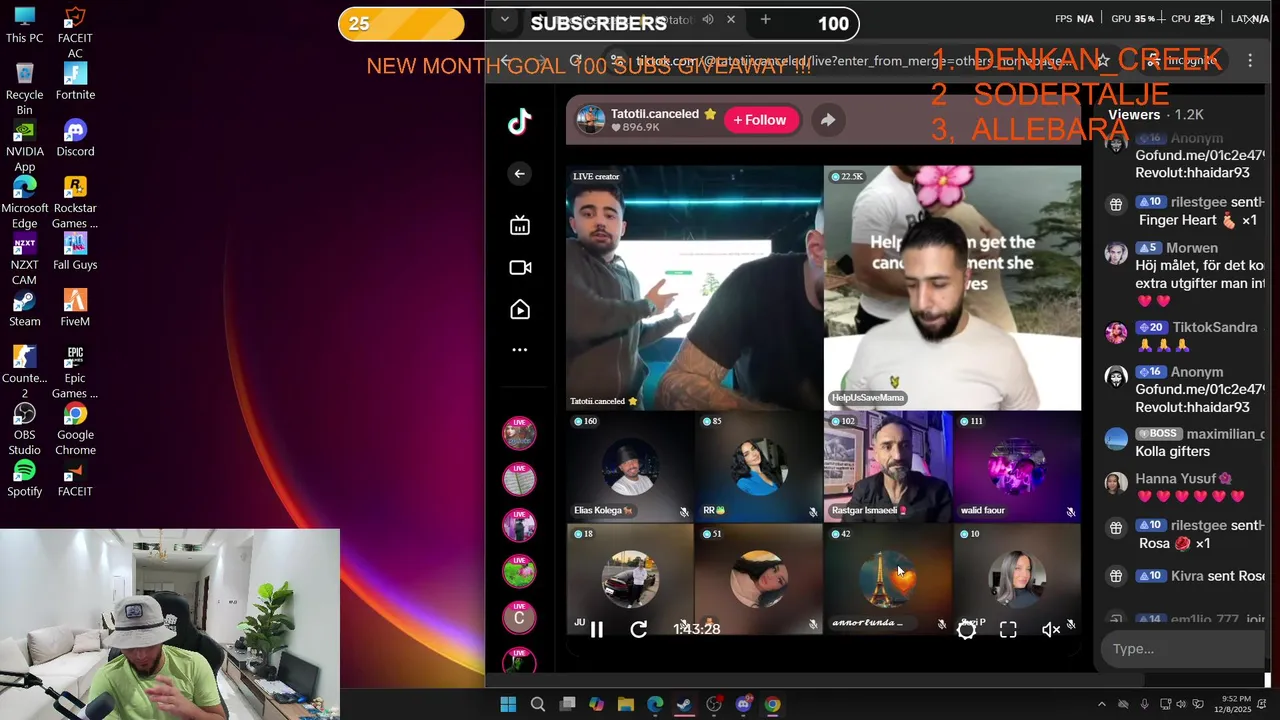Screen dimensions: 1280x720
Task: Select the FiveM desktop shortcut
Action: tap(75, 308)
